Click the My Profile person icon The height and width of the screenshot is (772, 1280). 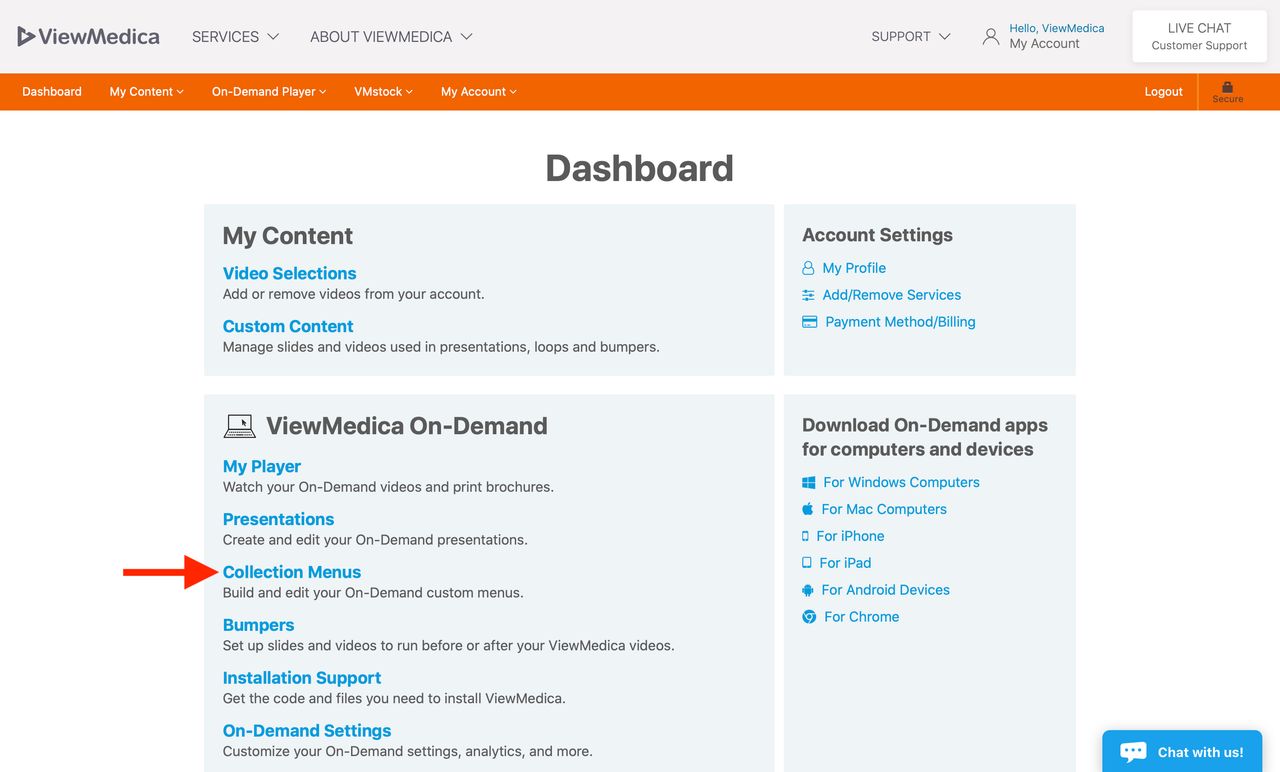click(808, 268)
